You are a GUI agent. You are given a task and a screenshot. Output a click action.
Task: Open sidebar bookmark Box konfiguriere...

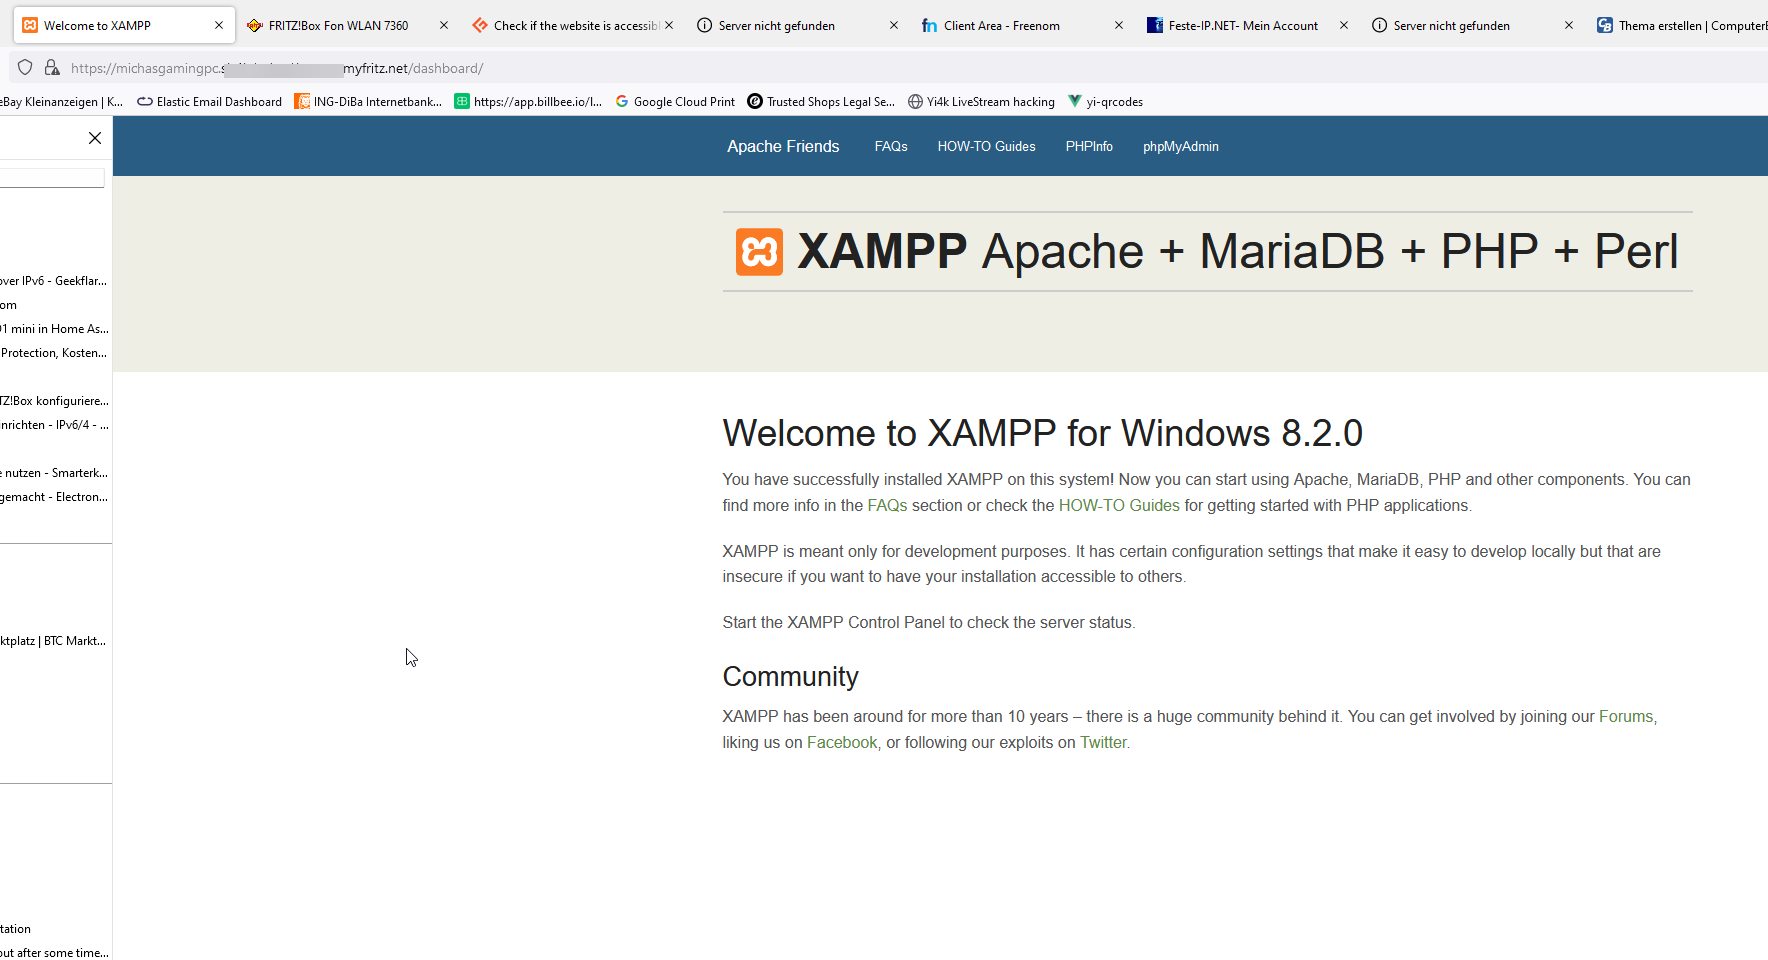pyautogui.click(x=54, y=401)
